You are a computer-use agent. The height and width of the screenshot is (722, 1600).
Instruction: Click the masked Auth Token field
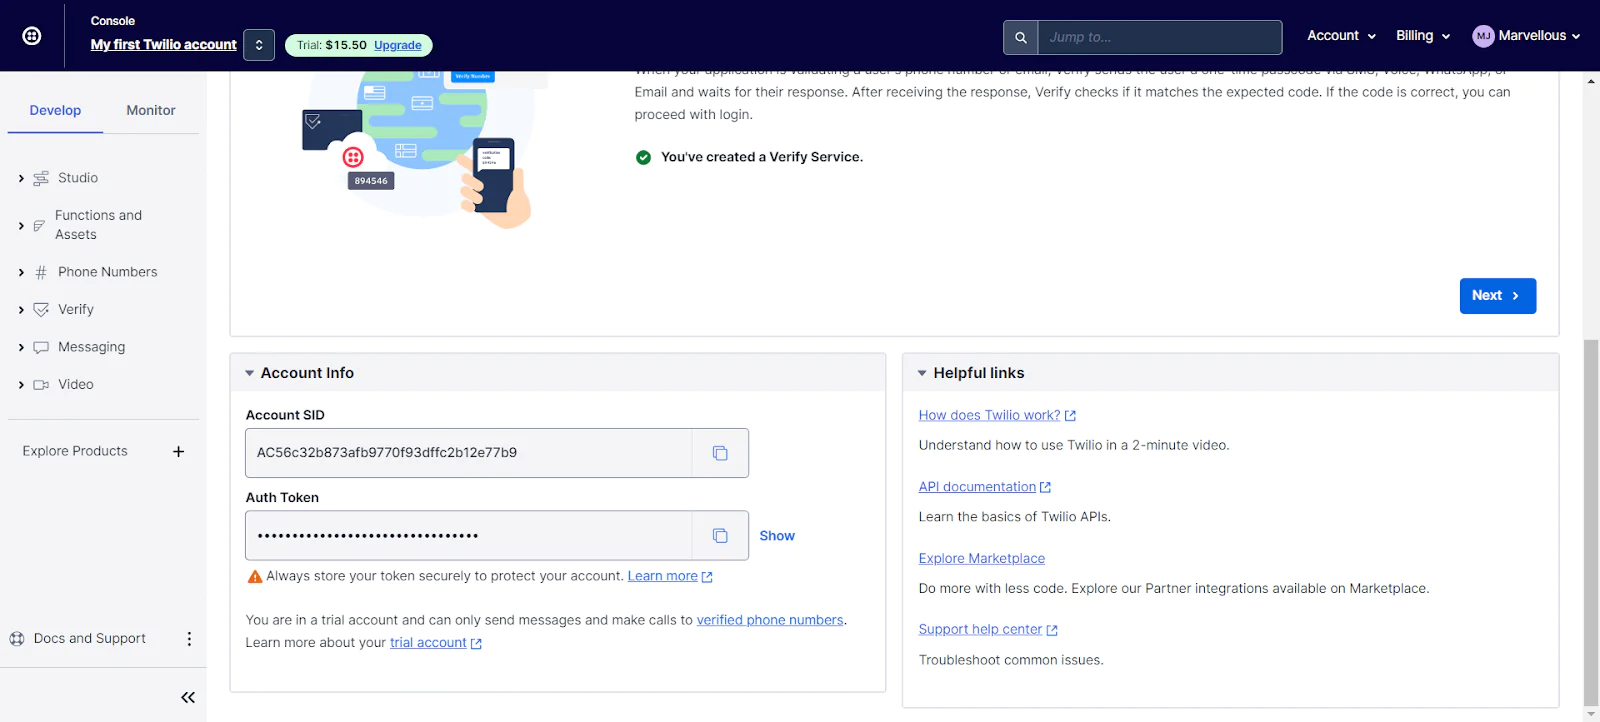click(x=468, y=536)
